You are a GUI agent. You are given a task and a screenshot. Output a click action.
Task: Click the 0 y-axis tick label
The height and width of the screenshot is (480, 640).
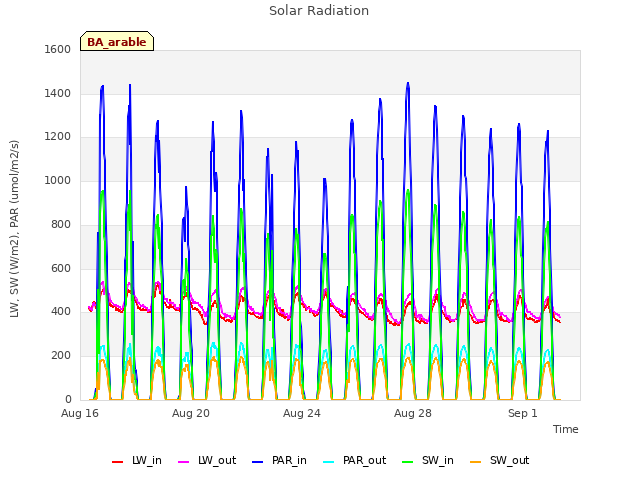coord(68,399)
